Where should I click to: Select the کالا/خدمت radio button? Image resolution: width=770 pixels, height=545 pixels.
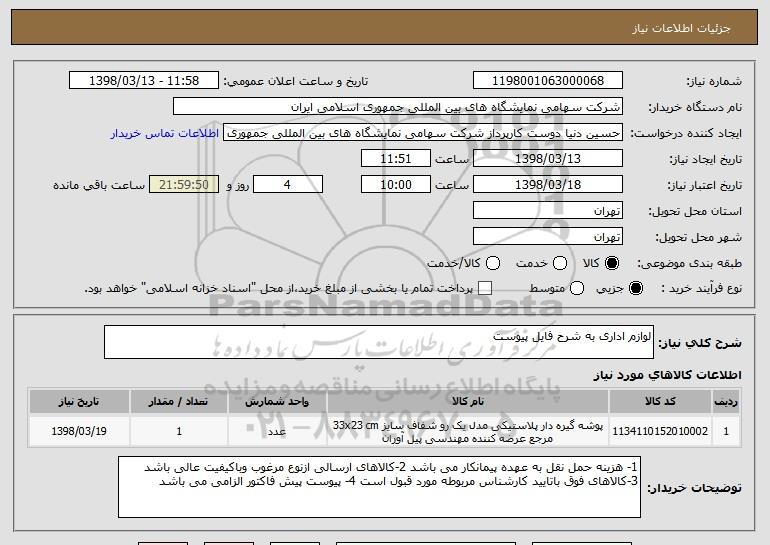(493, 264)
